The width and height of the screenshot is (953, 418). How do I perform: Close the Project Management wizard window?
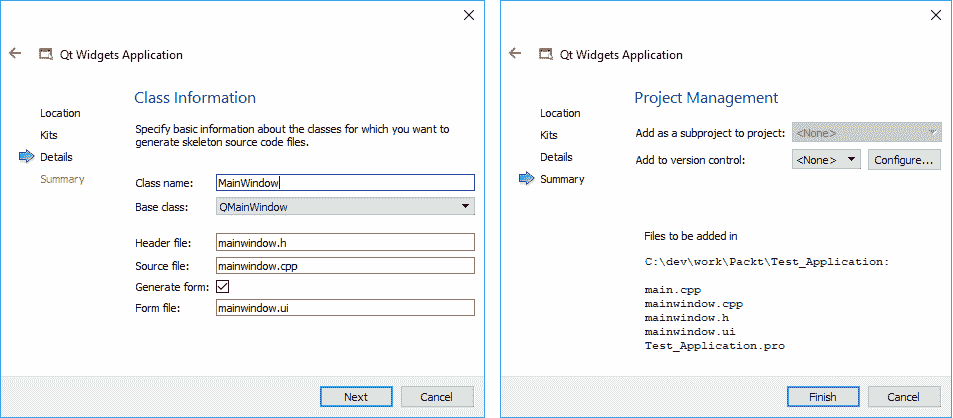pyautogui.click(x=934, y=15)
